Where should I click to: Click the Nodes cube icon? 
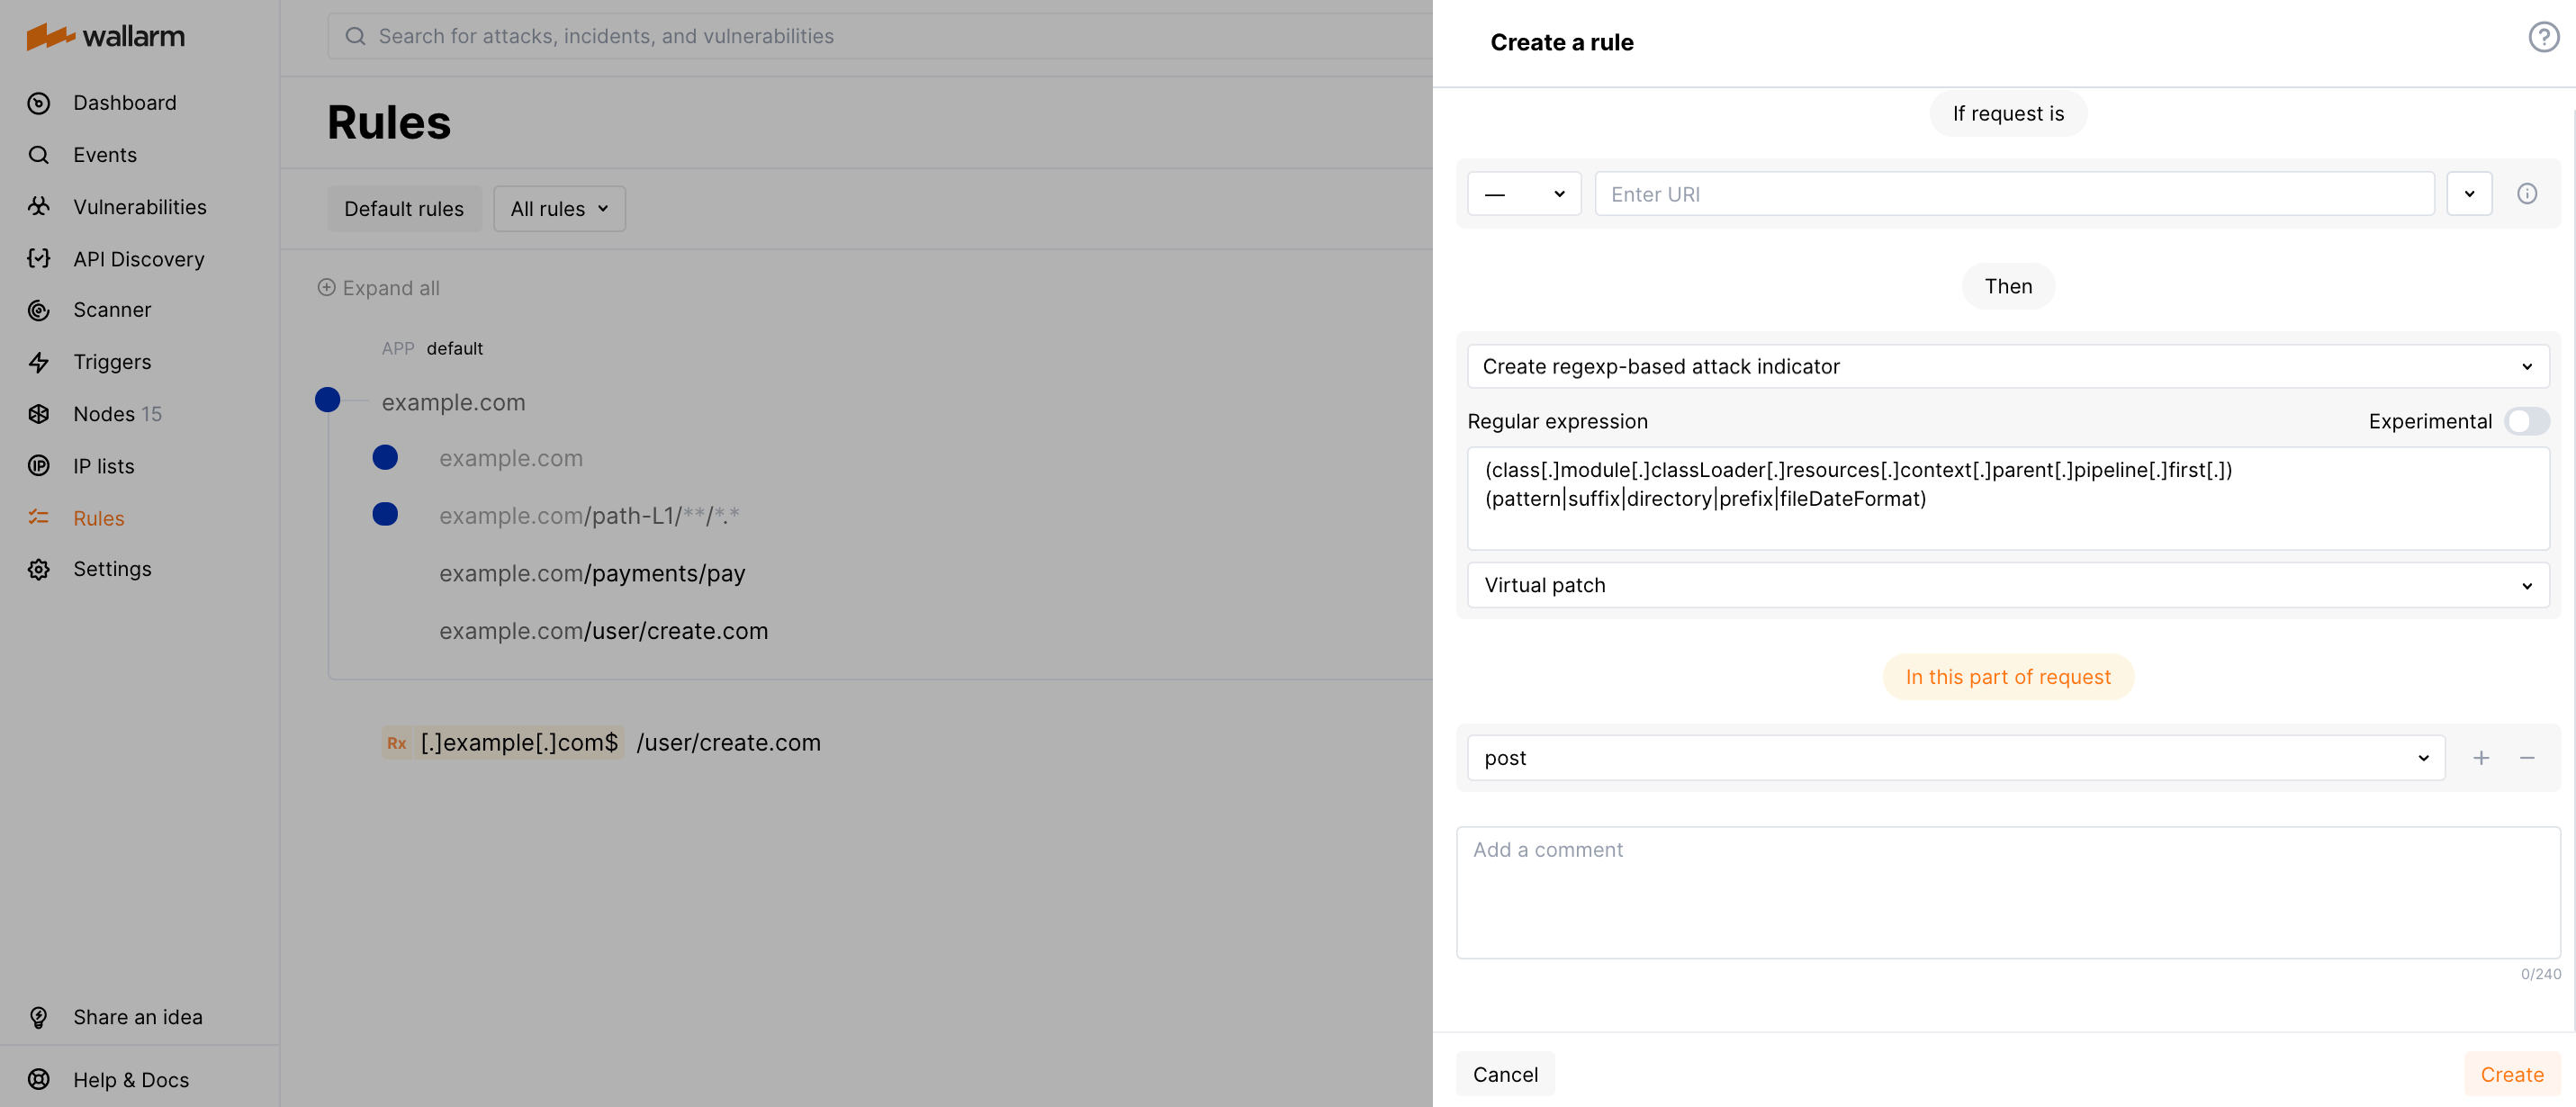pos(39,414)
